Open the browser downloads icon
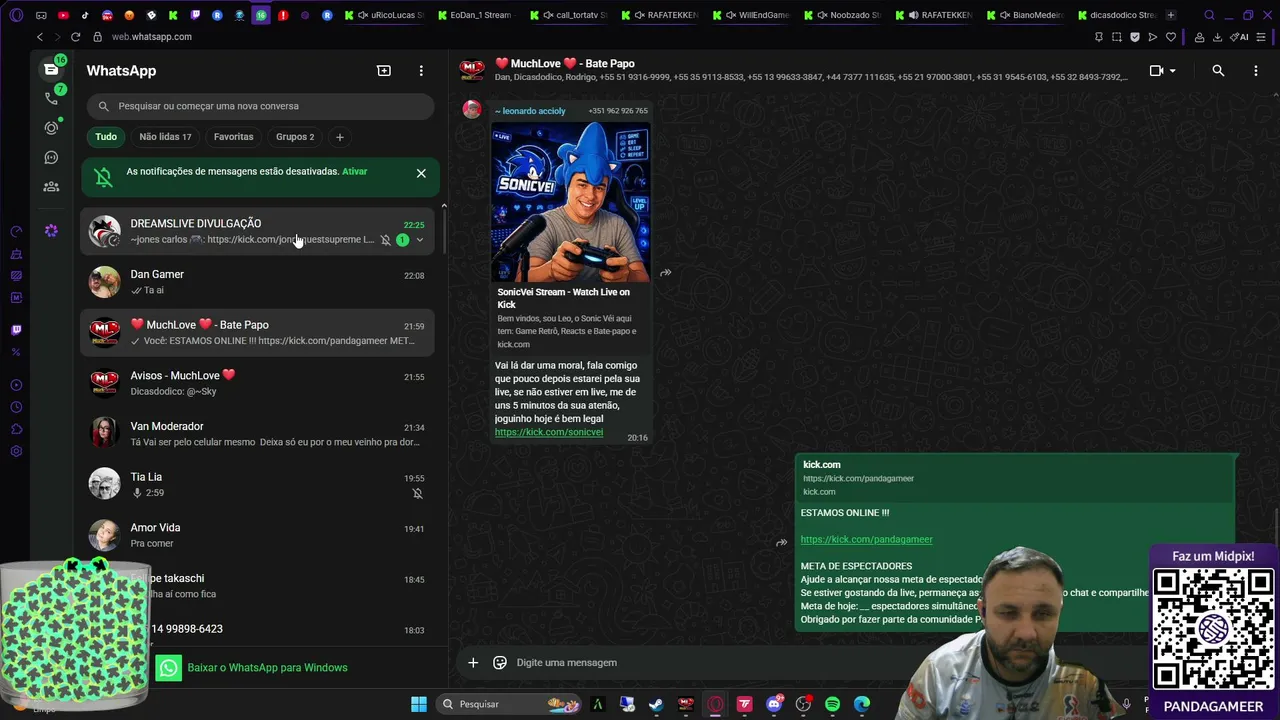This screenshot has width=1280, height=720. pyautogui.click(x=1217, y=37)
